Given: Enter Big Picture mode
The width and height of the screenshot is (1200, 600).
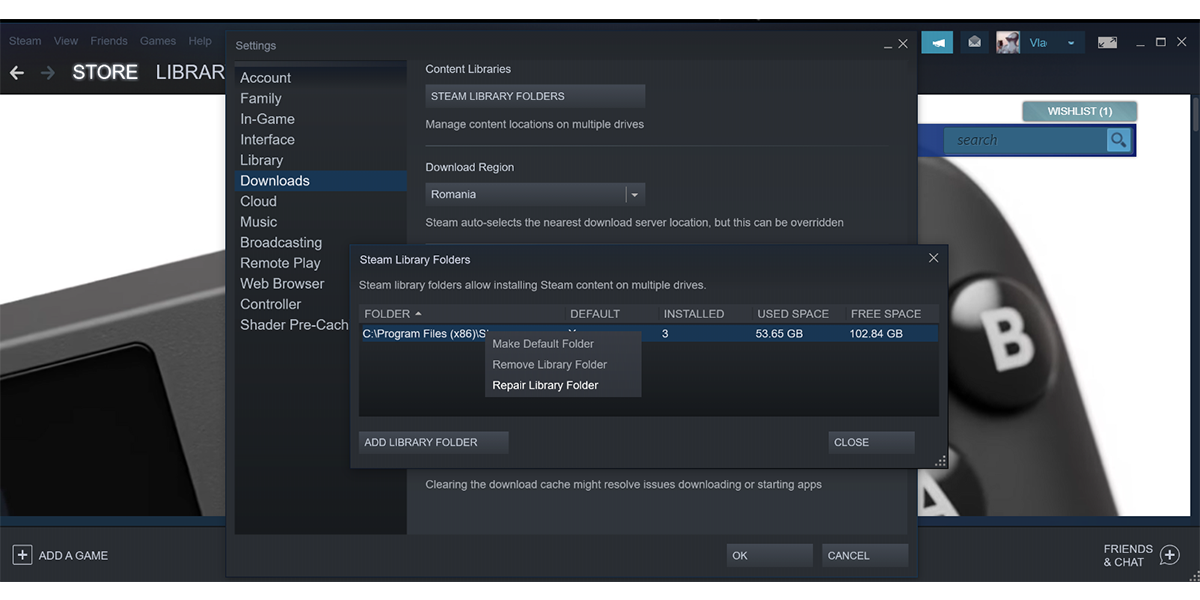Looking at the screenshot, I should click(x=1106, y=42).
